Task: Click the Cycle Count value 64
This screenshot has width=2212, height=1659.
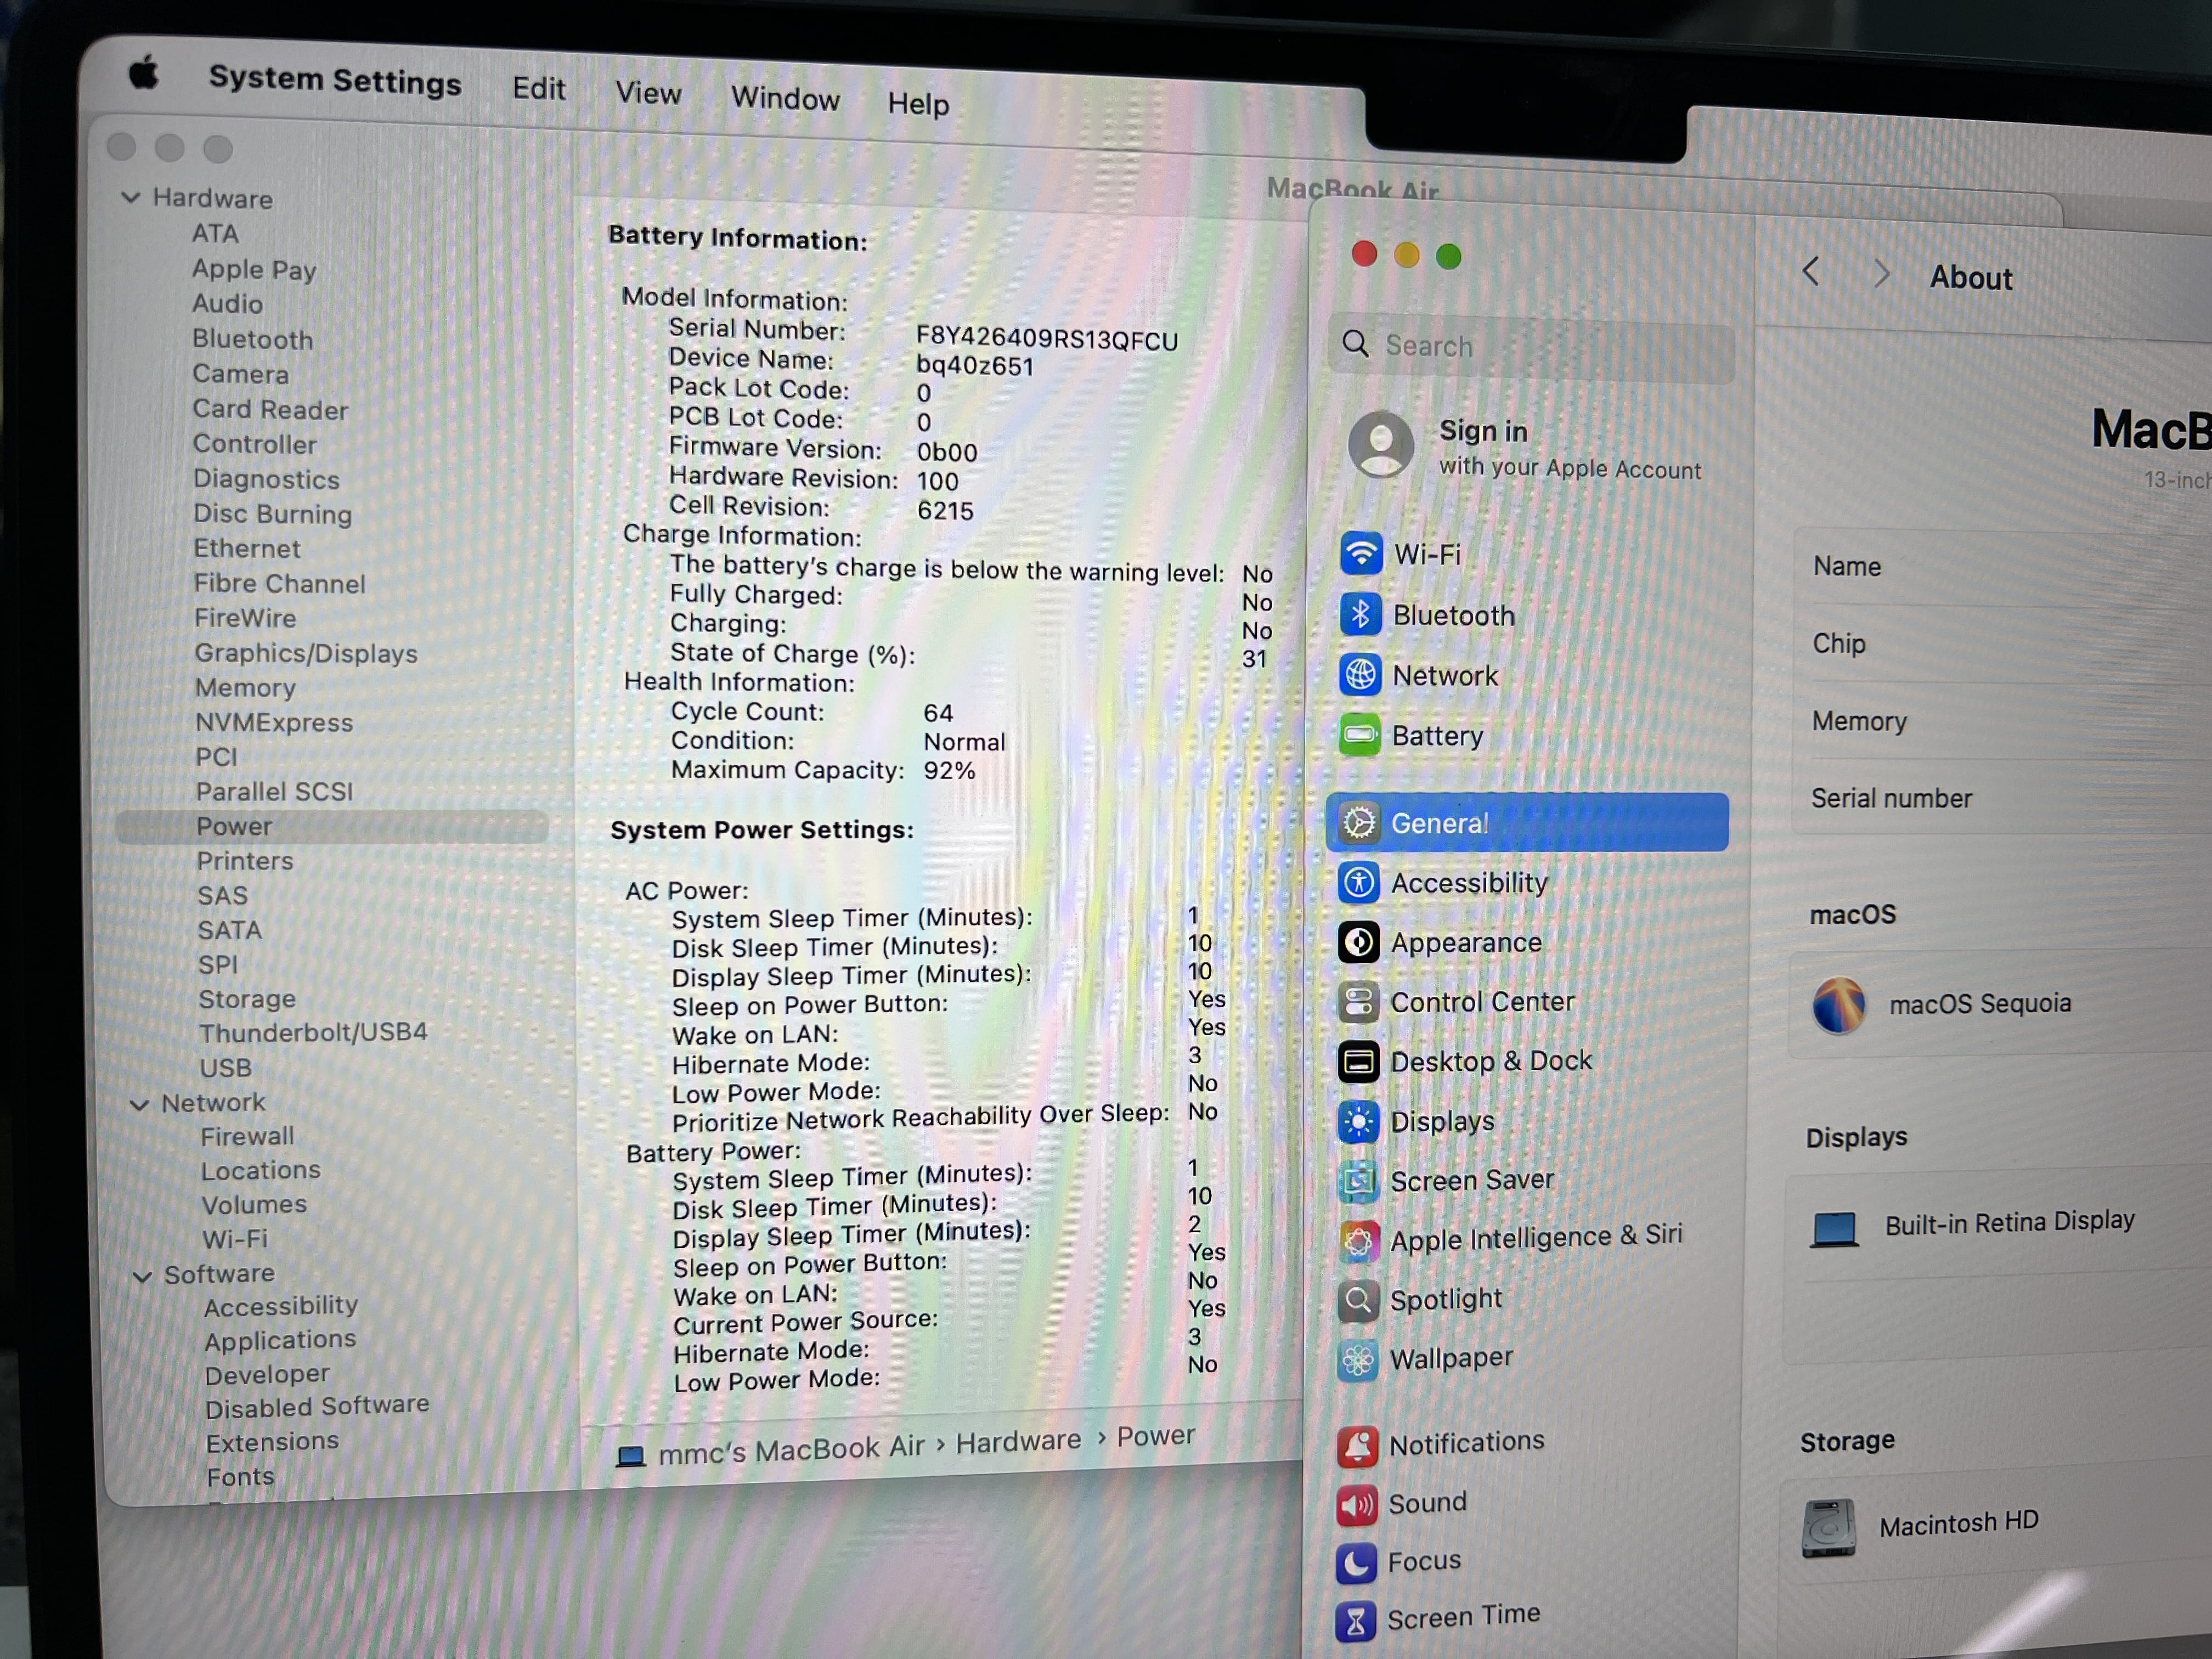Action: point(938,713)
